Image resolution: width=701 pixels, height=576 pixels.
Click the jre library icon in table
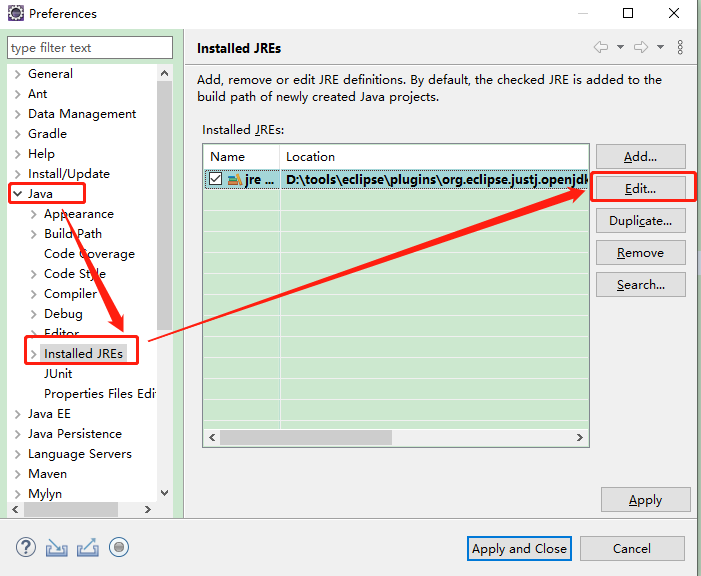pos(235,180)
